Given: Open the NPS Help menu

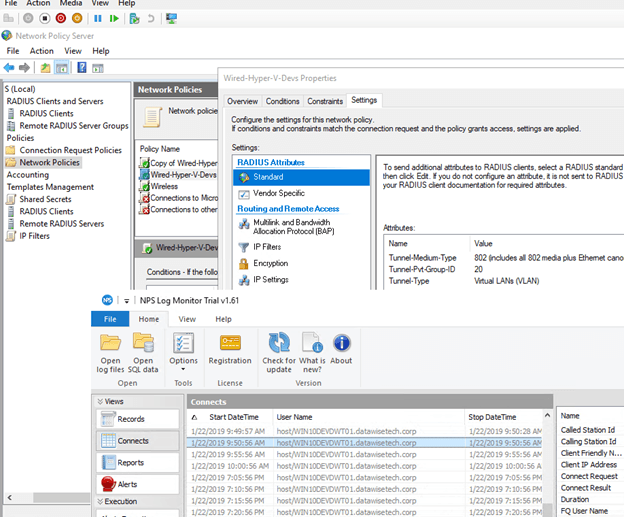Looking at the screenshot, I should (101, 51).
